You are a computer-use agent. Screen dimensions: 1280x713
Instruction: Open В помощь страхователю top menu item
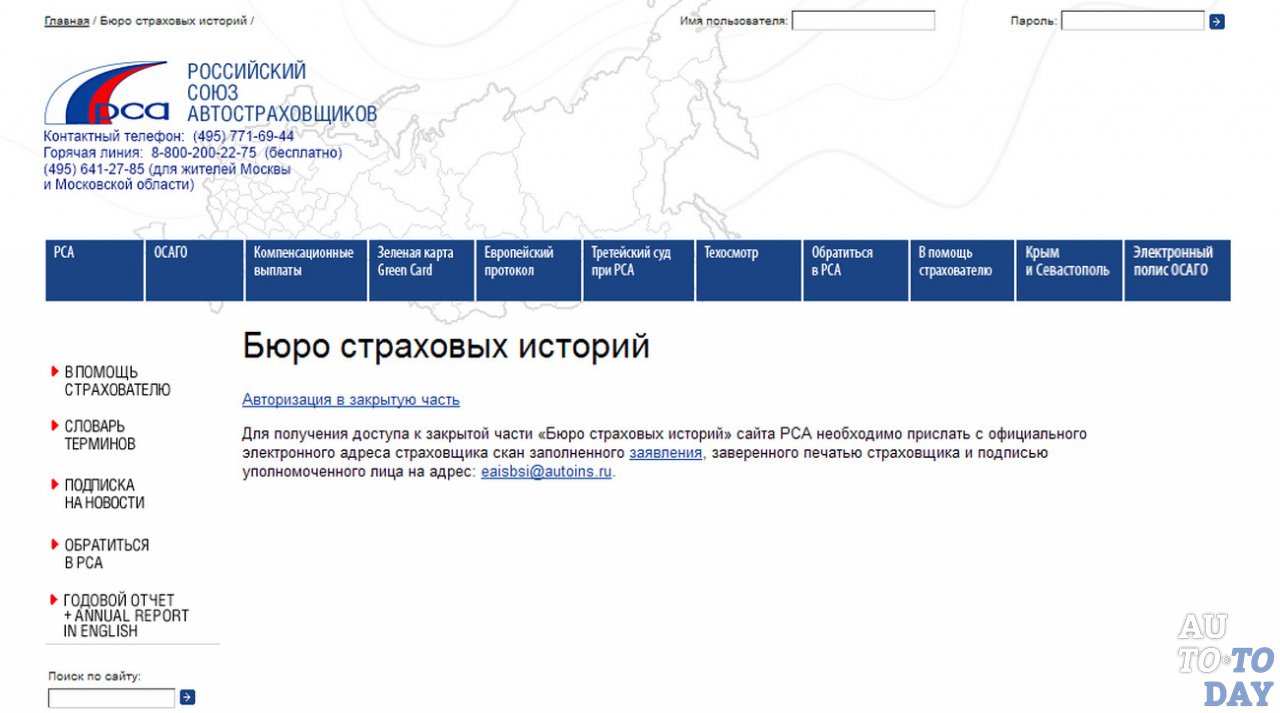pos(962,270)
